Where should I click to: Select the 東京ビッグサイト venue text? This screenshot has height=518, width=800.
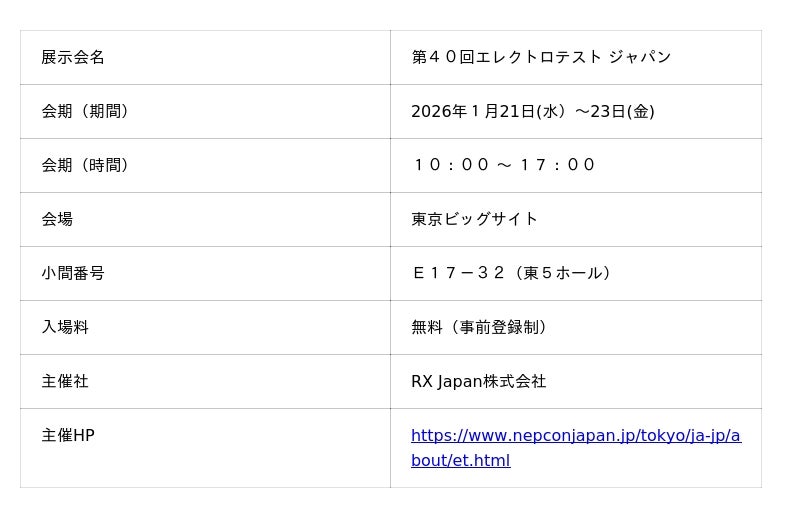[475, 220]
